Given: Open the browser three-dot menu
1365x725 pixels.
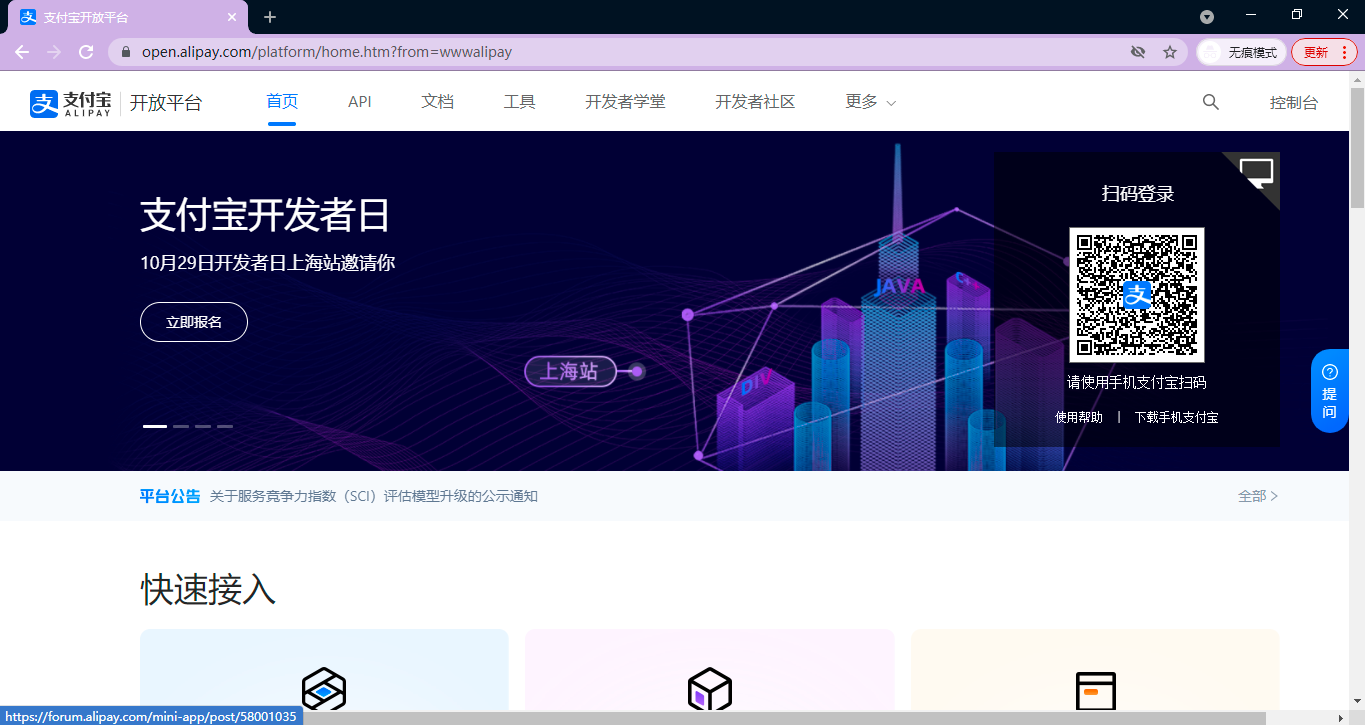Looking at the screenshot, I should pyautogui.click(x=1344, y=52).
